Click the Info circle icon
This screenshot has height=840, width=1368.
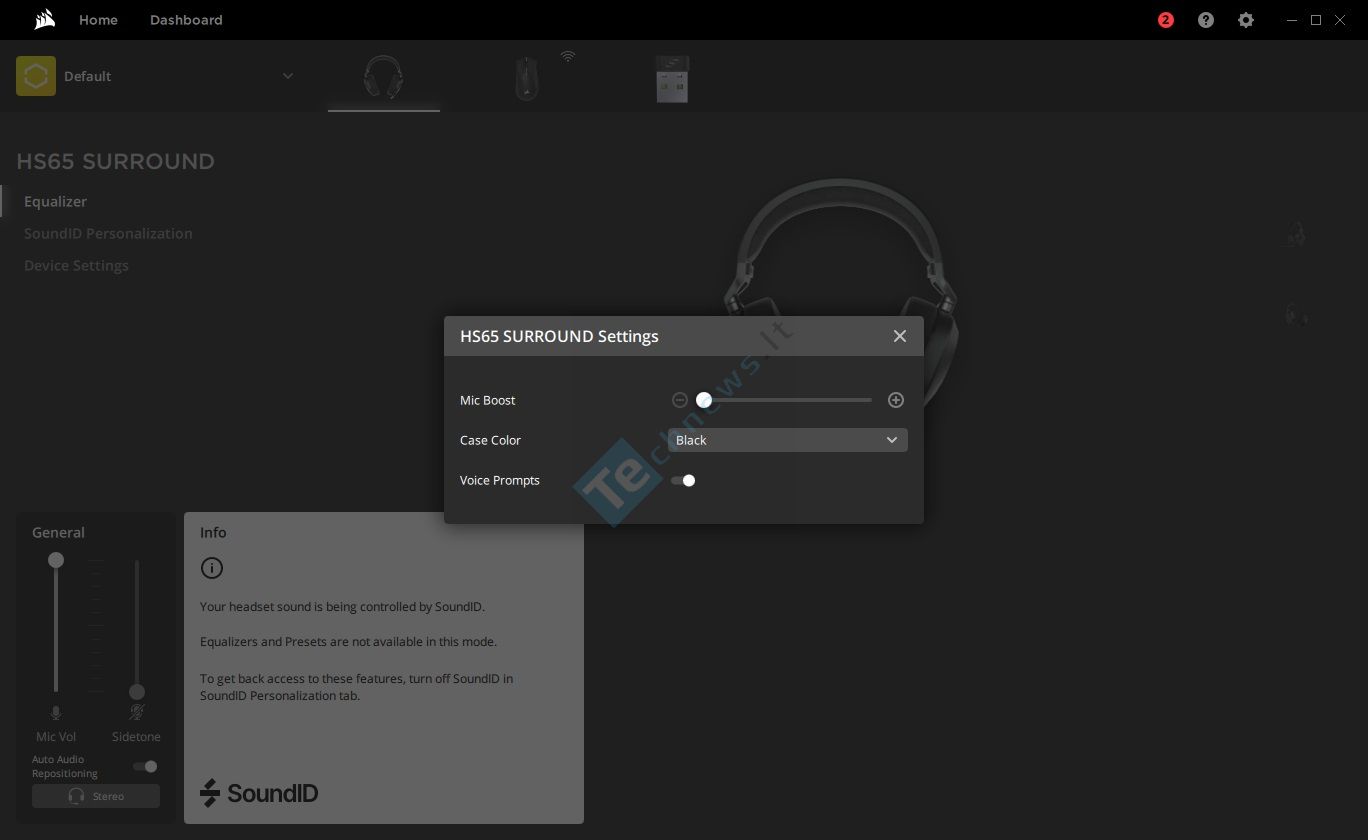[212, 568]
